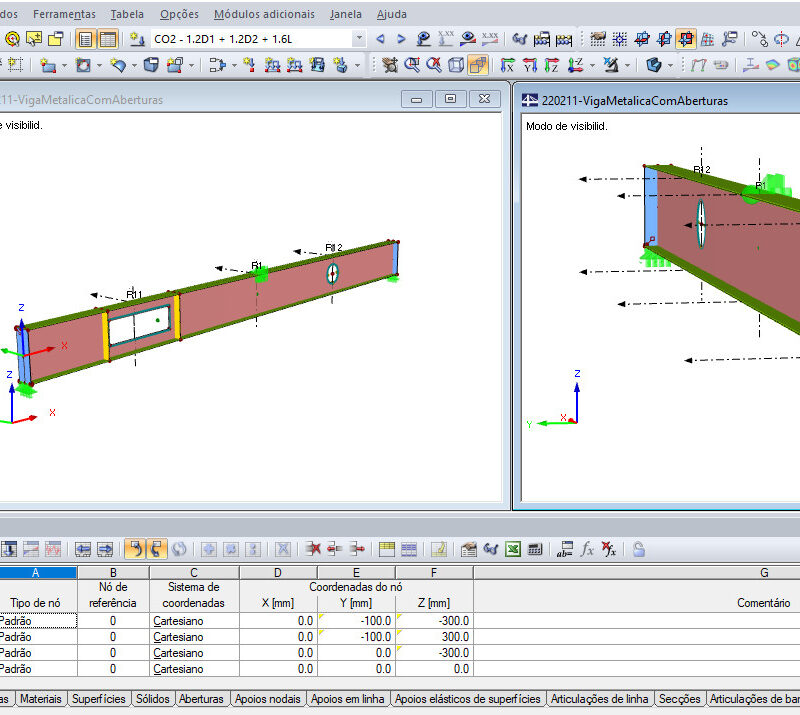Click the new load case star icon
Screen dimensions: 800x715
(137, 39)
